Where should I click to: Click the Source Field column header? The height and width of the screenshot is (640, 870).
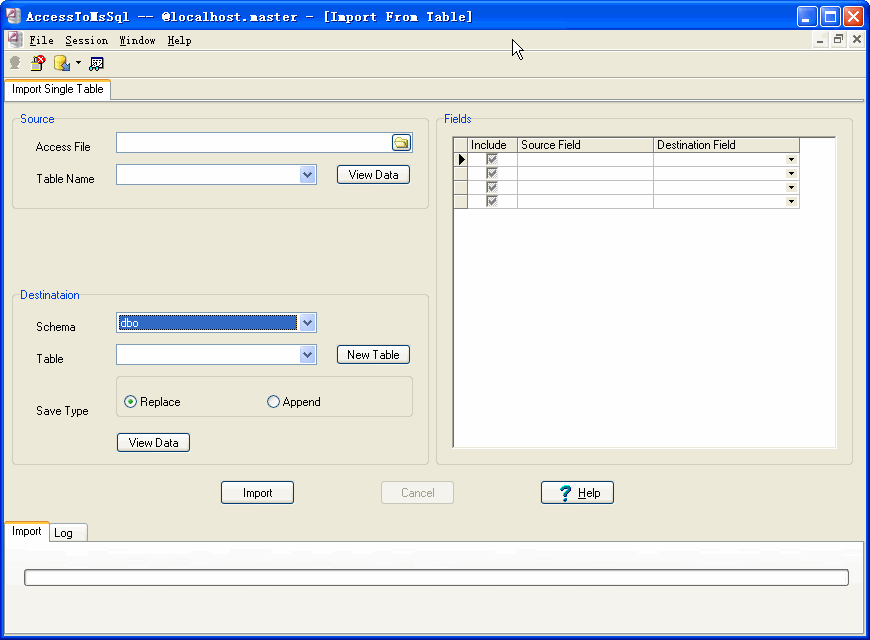[585, 145]
